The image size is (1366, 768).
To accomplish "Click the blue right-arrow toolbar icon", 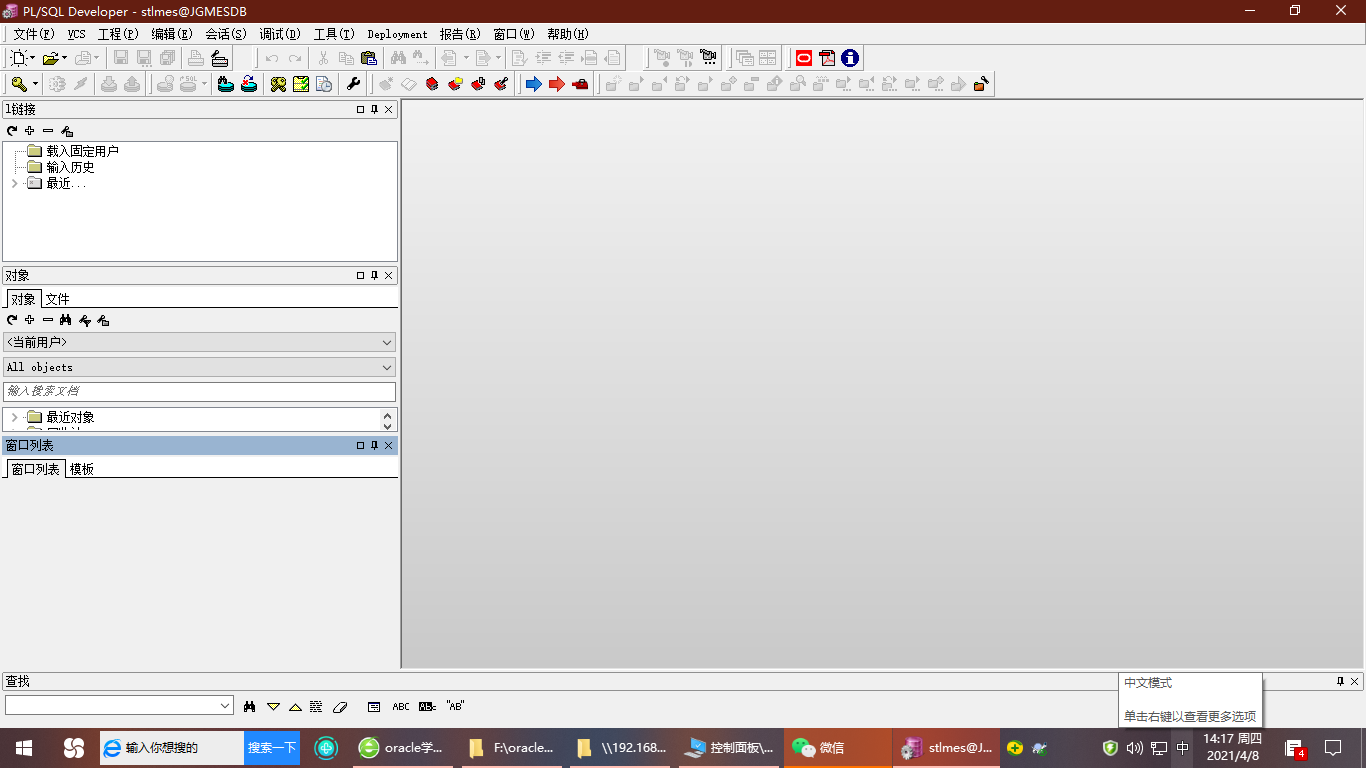I will pos(534,84).
